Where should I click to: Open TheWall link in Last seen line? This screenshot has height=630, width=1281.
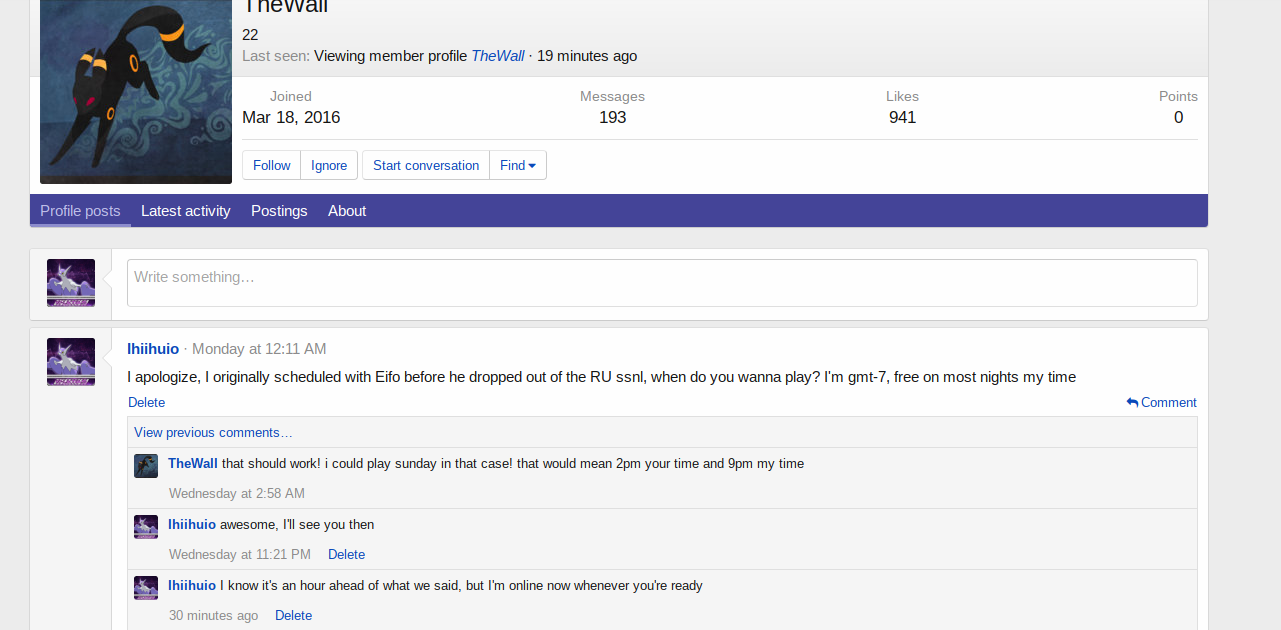[497, 56]
